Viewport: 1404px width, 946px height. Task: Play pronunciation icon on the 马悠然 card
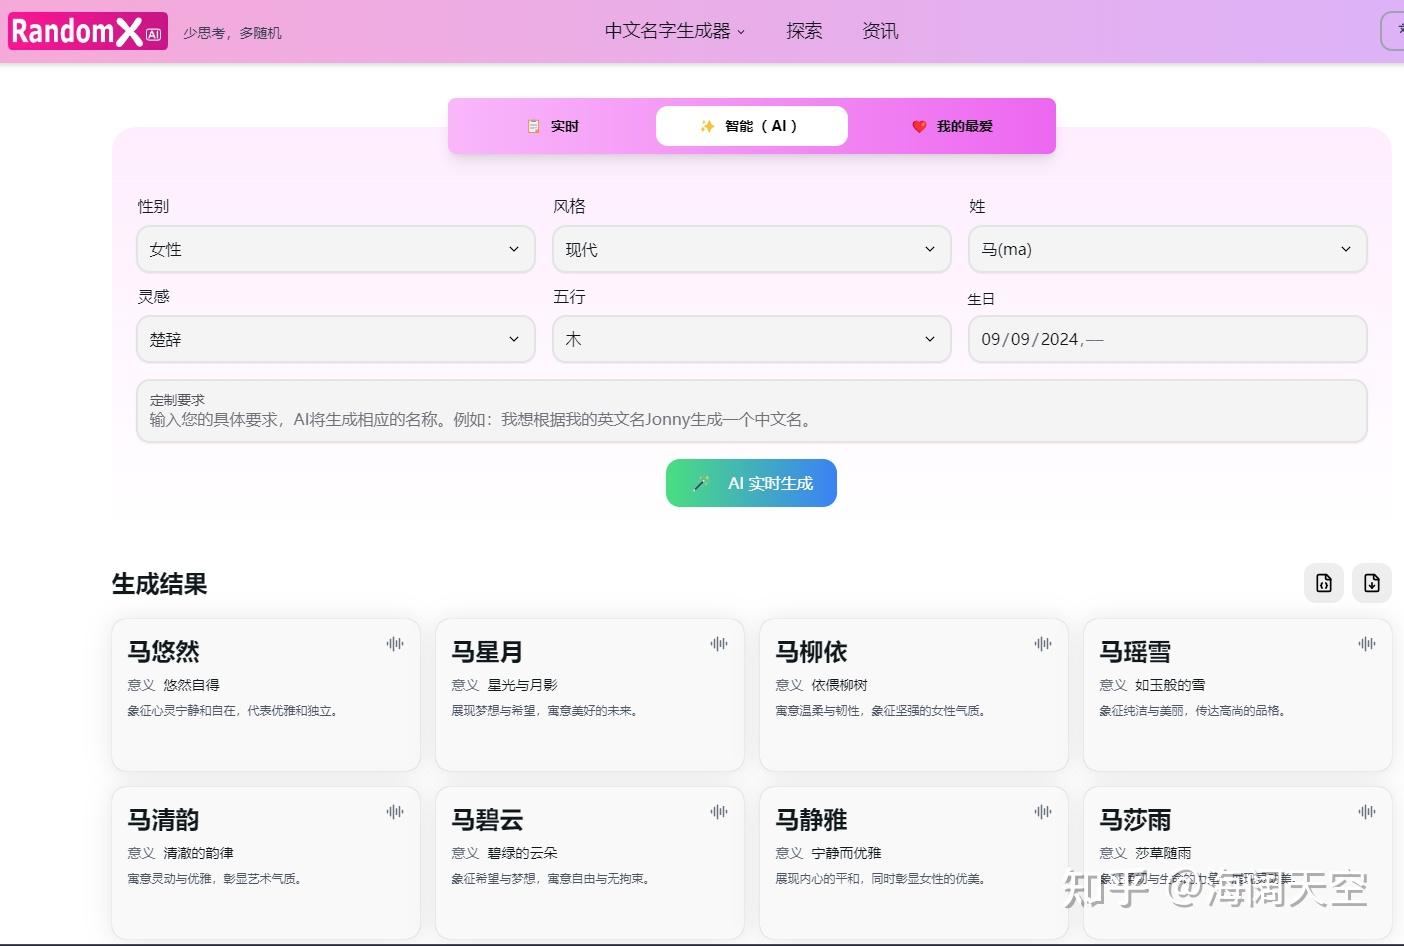pos(396,644)
